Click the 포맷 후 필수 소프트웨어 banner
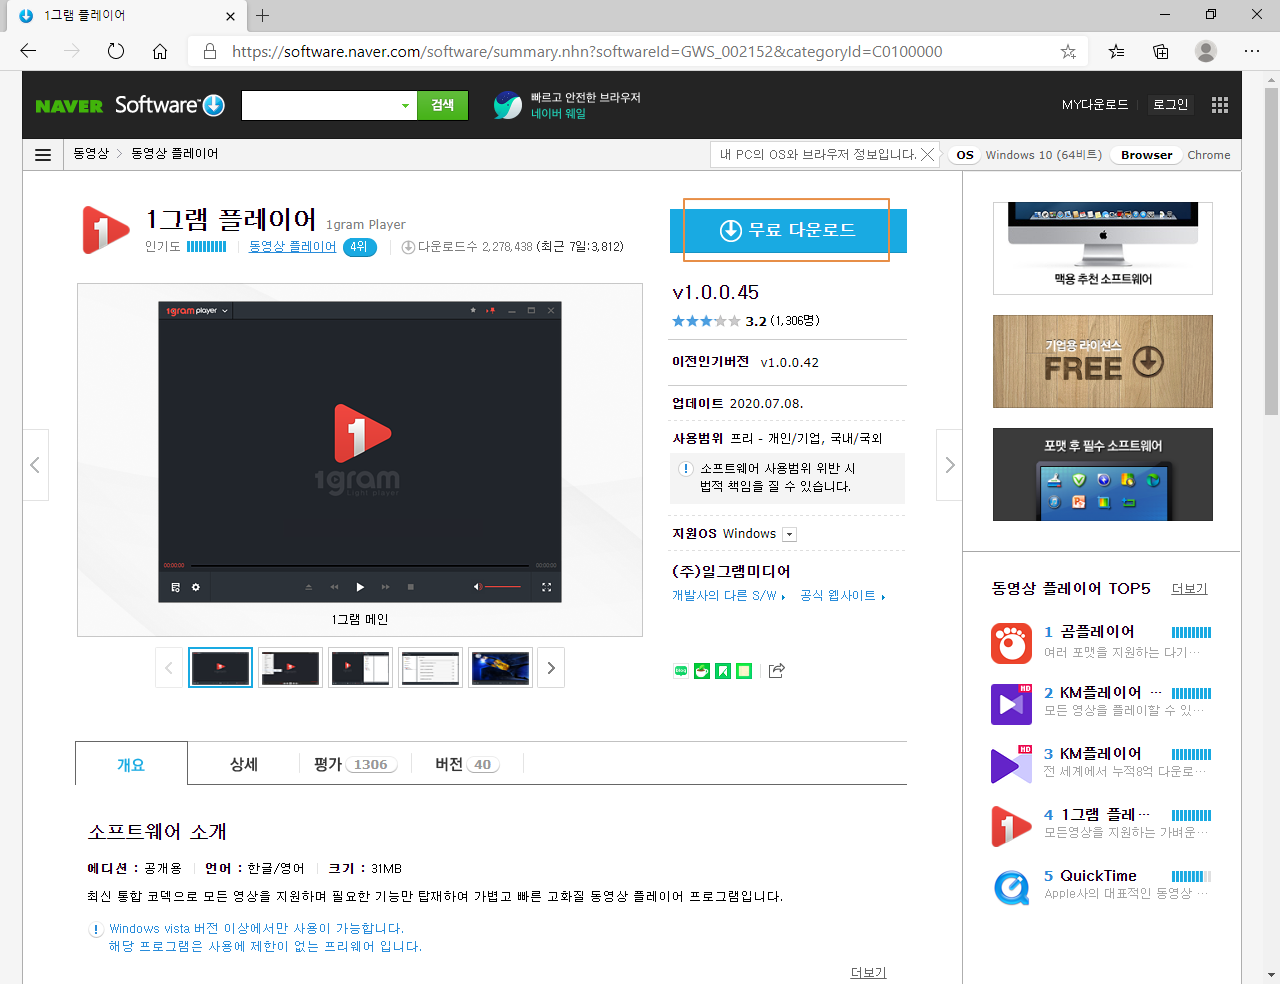Viewport: 1280px width, 984px height. tap(1102, 474)
